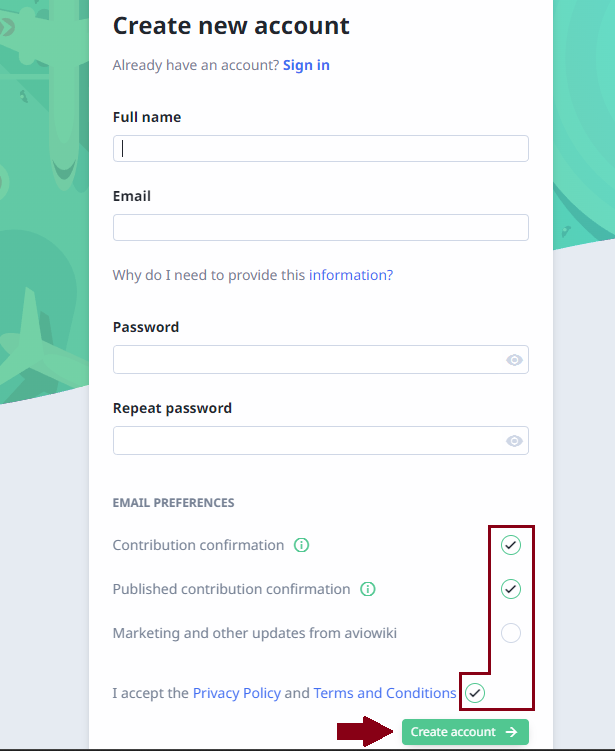
Task: Focus the Full name input field
Action: point(321,148)
